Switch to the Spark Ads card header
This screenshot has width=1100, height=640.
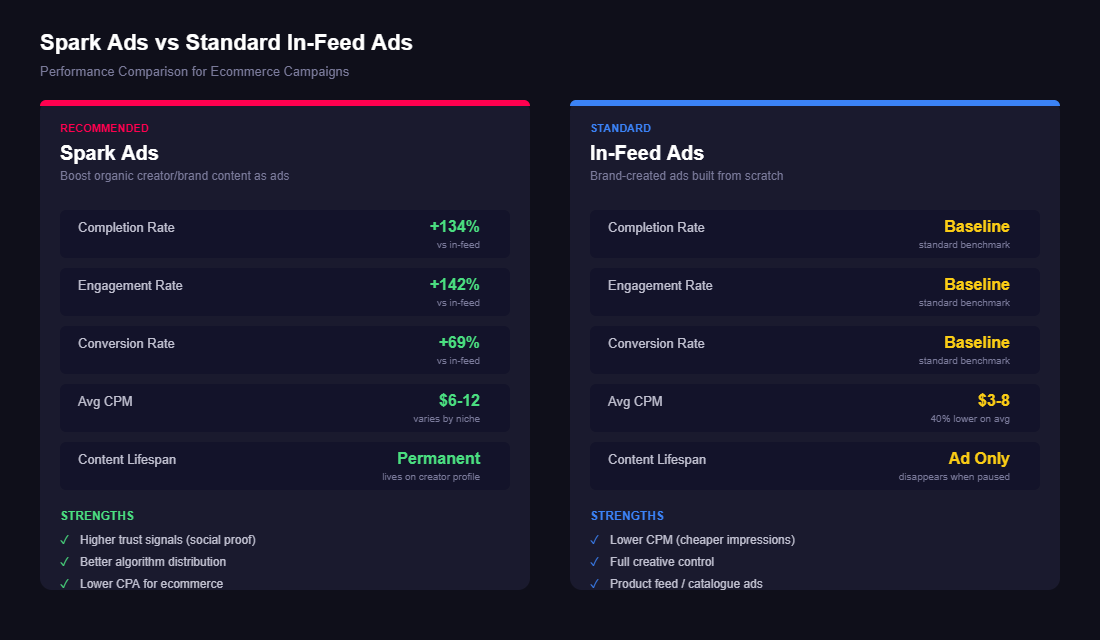109,153
